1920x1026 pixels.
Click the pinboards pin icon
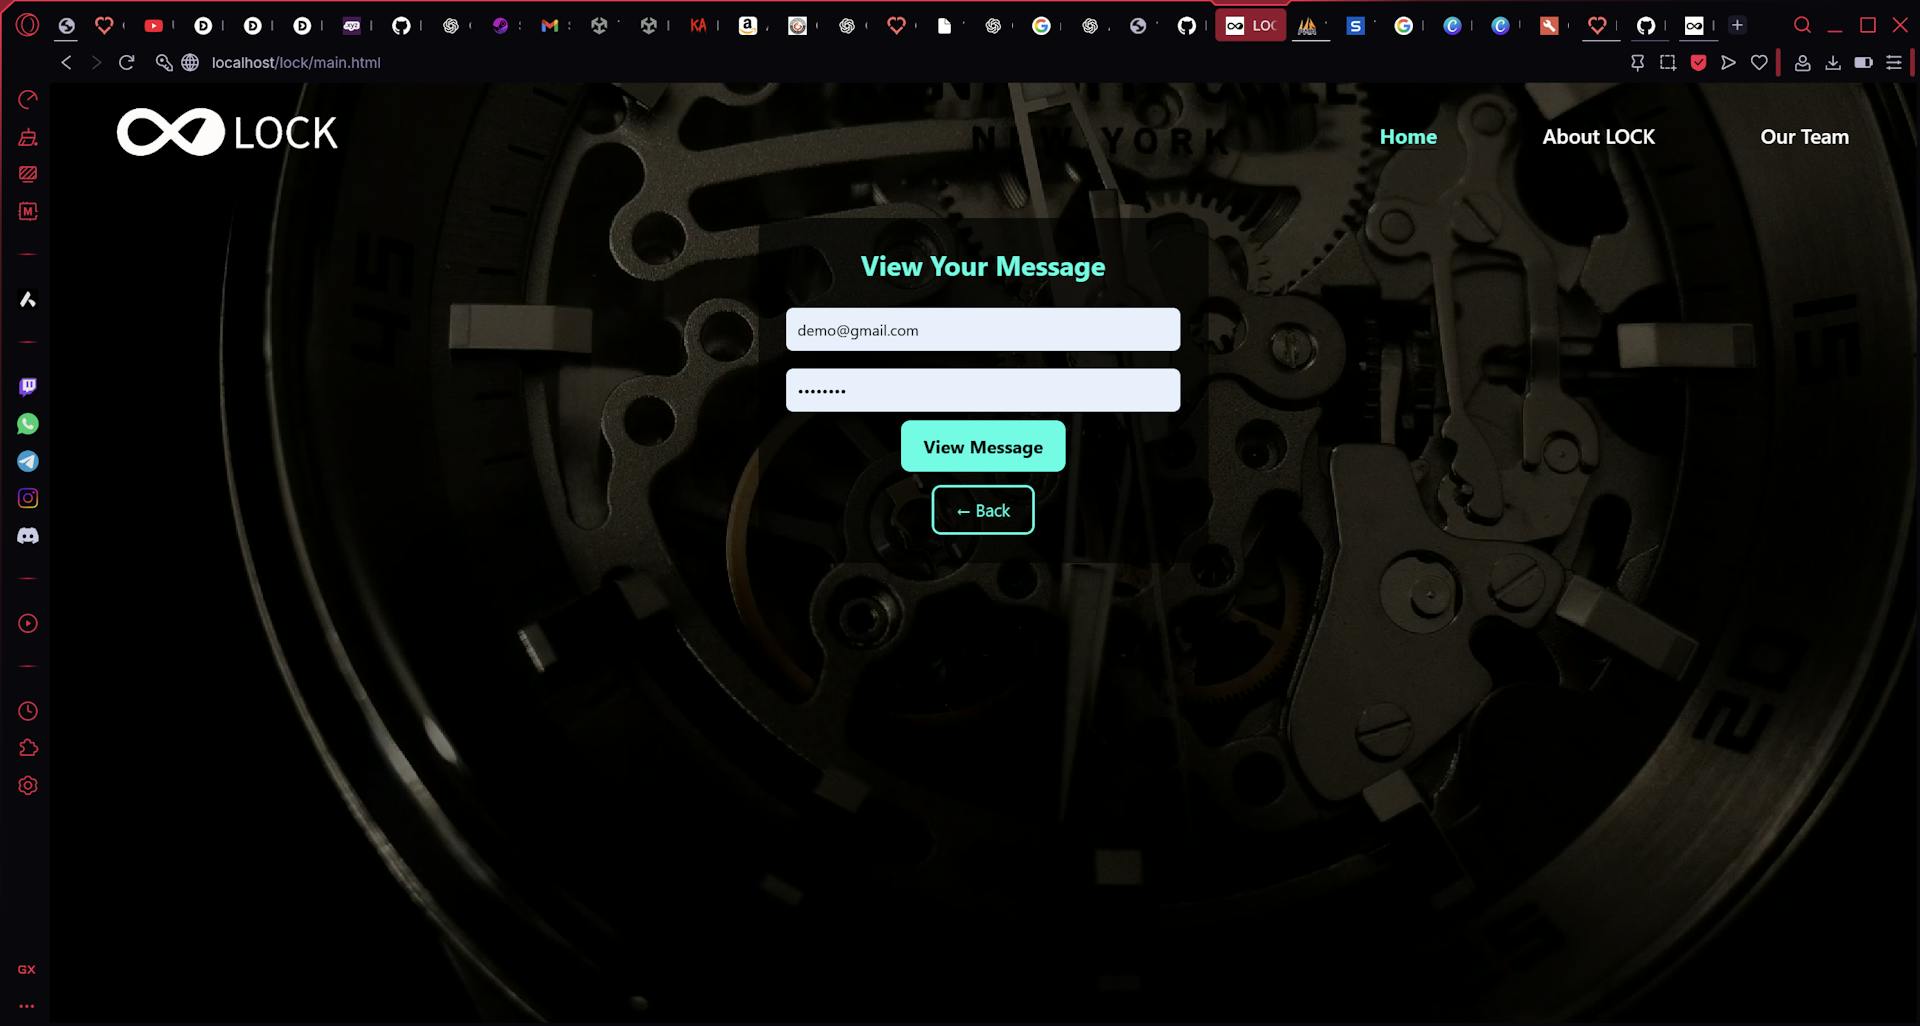pos(1637,62)
